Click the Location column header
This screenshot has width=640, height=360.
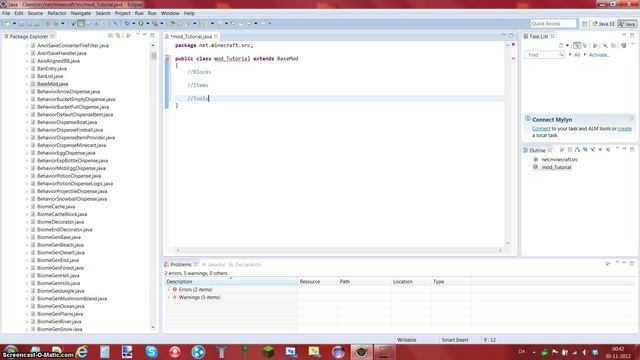[x=411, y=282]
